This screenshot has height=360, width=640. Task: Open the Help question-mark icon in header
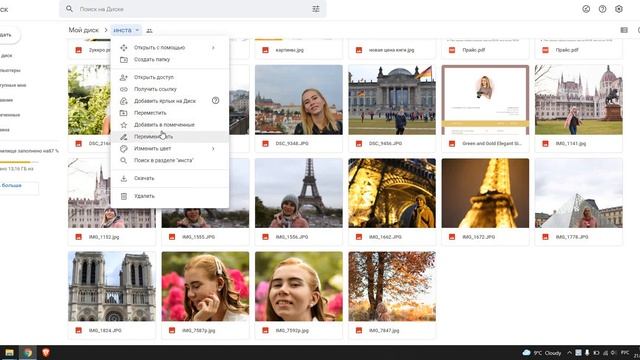pyautogui.click(x=602, y=9)
